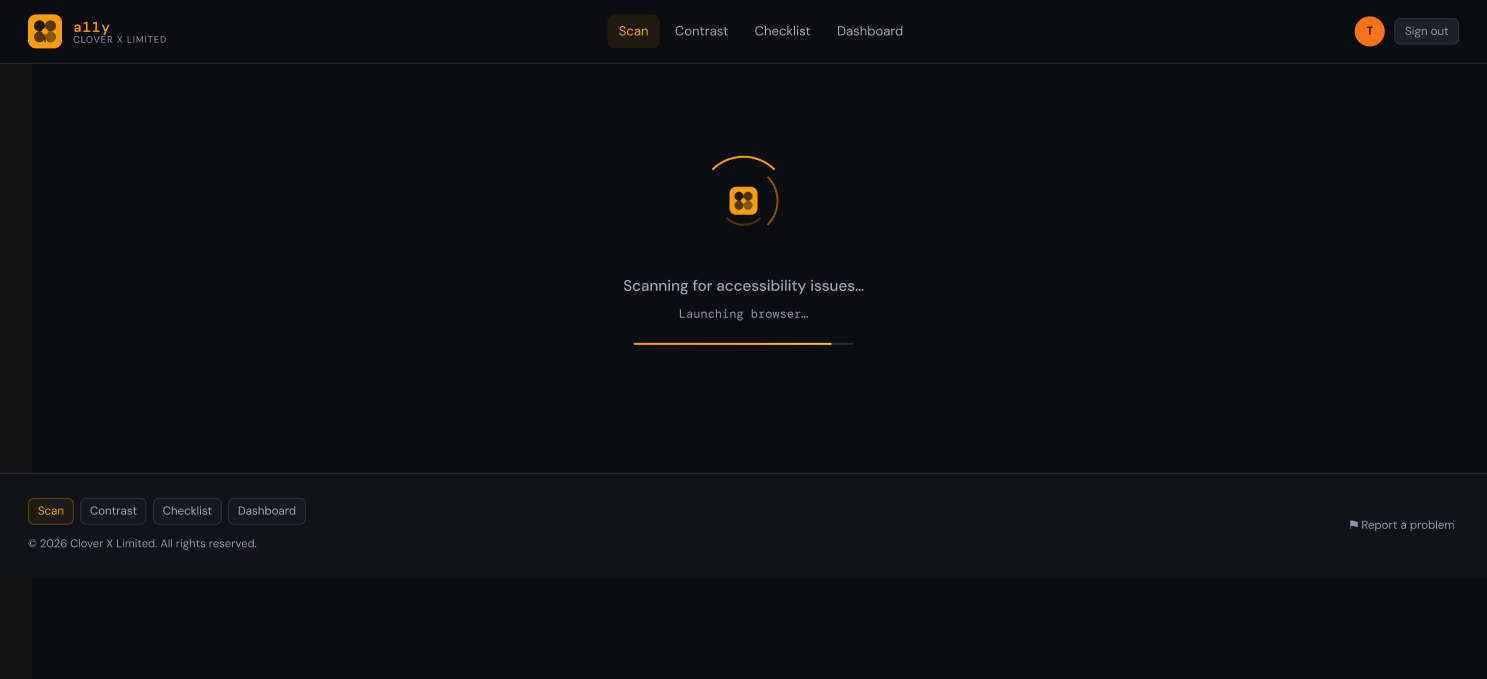This screenshot has width=1487, height=679.
Task: Click the flag icon beside Report a problem
Action: coord(1353,525)
